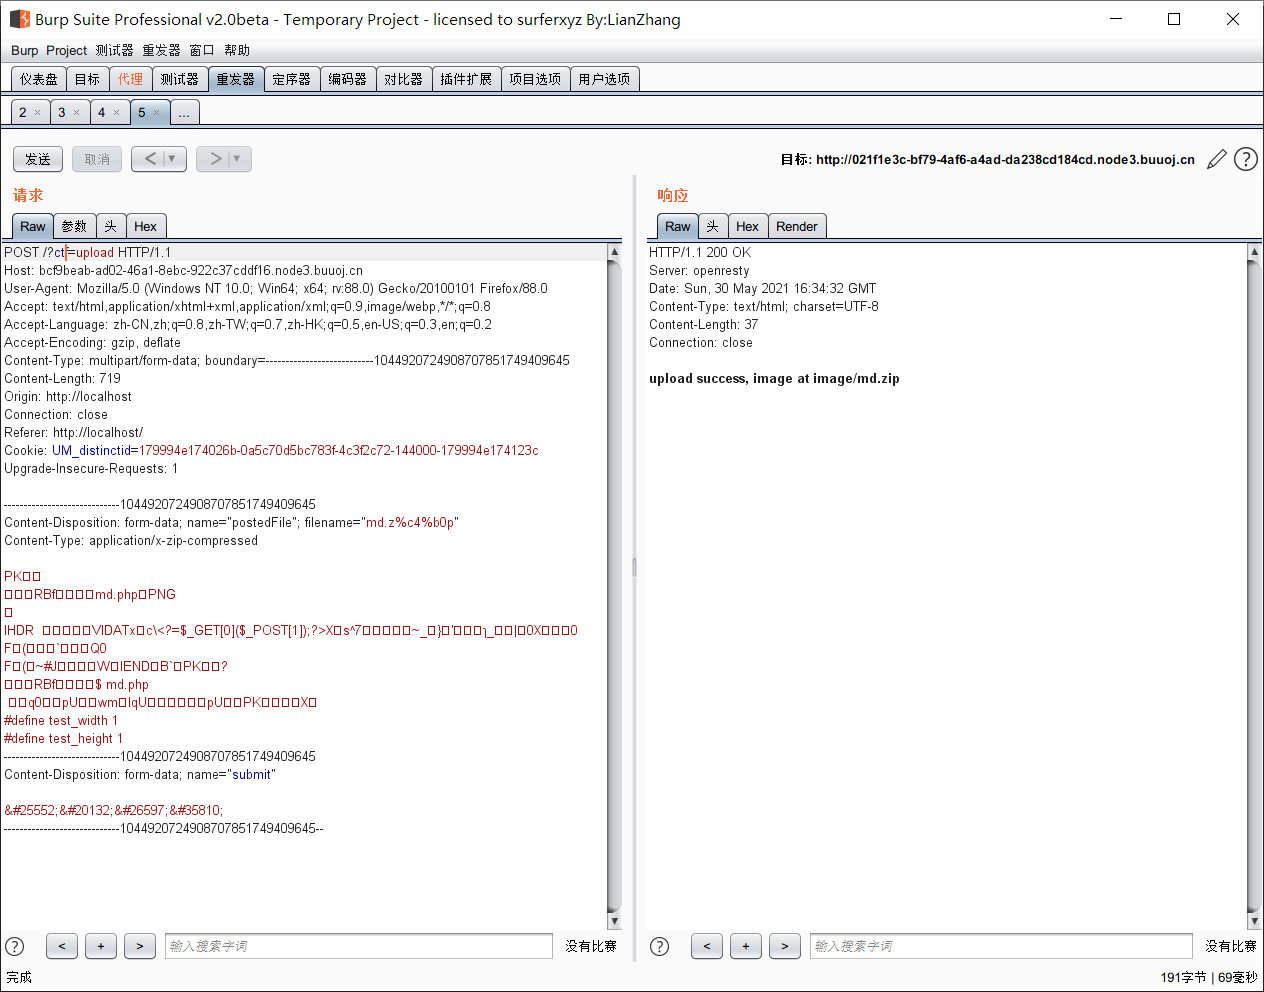Image resolution: width=1264 pixels, height=992 pixels.
Task: Click request search next match button
Action: point(140,946)
